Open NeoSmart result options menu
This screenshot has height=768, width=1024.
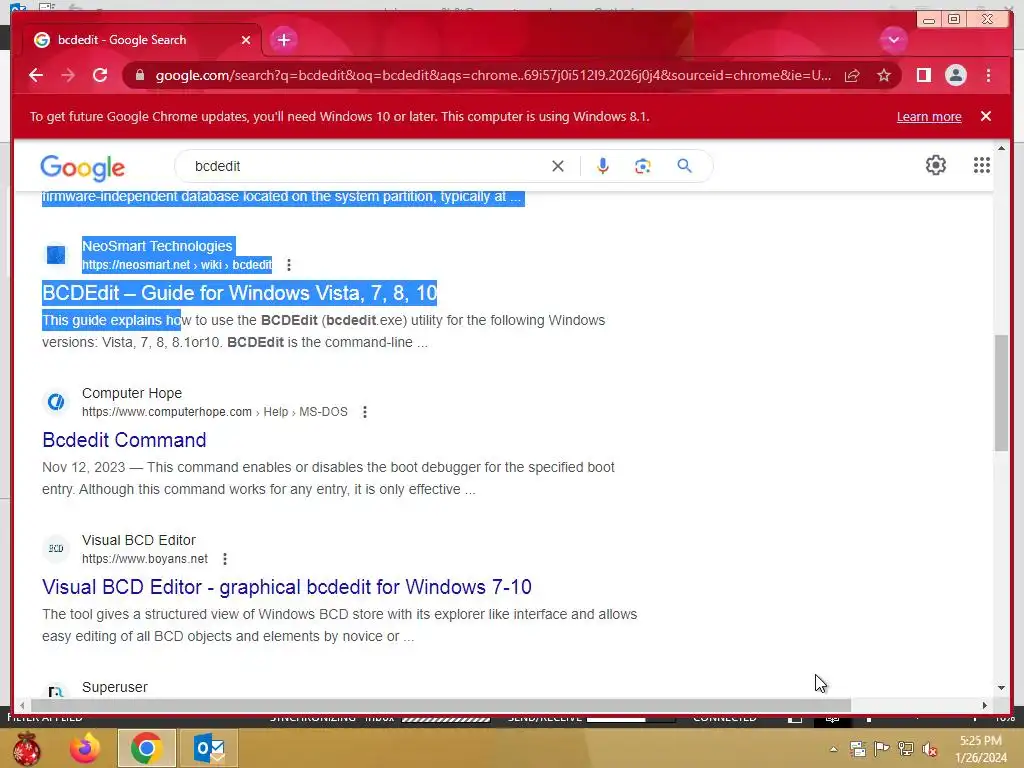pos(289,264)
